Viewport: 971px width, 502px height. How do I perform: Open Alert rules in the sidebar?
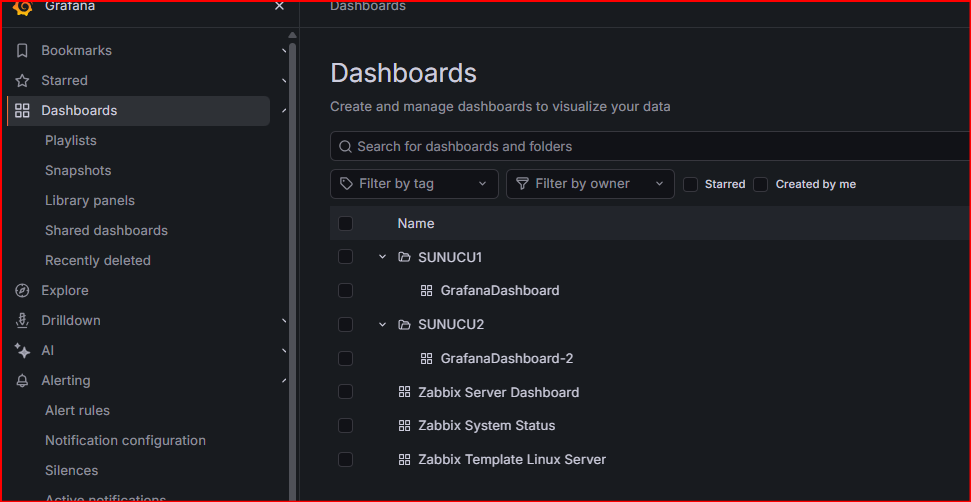click(77, 411)
